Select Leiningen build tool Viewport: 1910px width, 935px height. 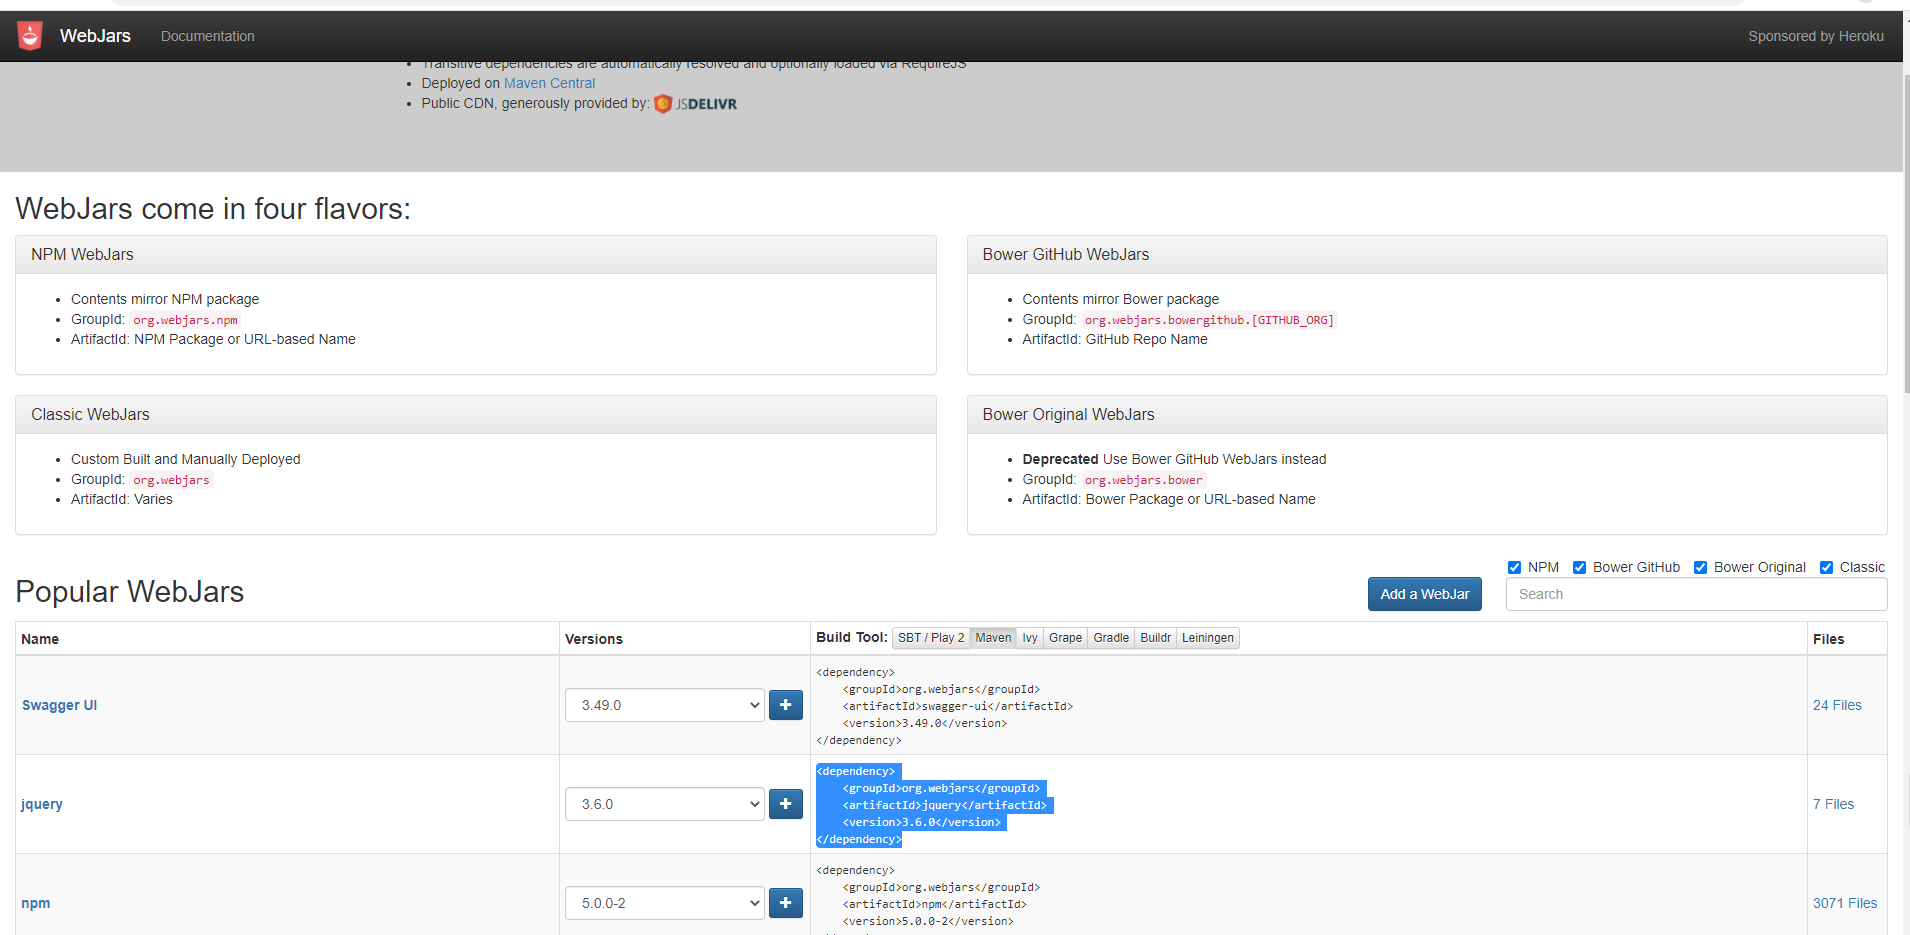[x=1208, y=638]
